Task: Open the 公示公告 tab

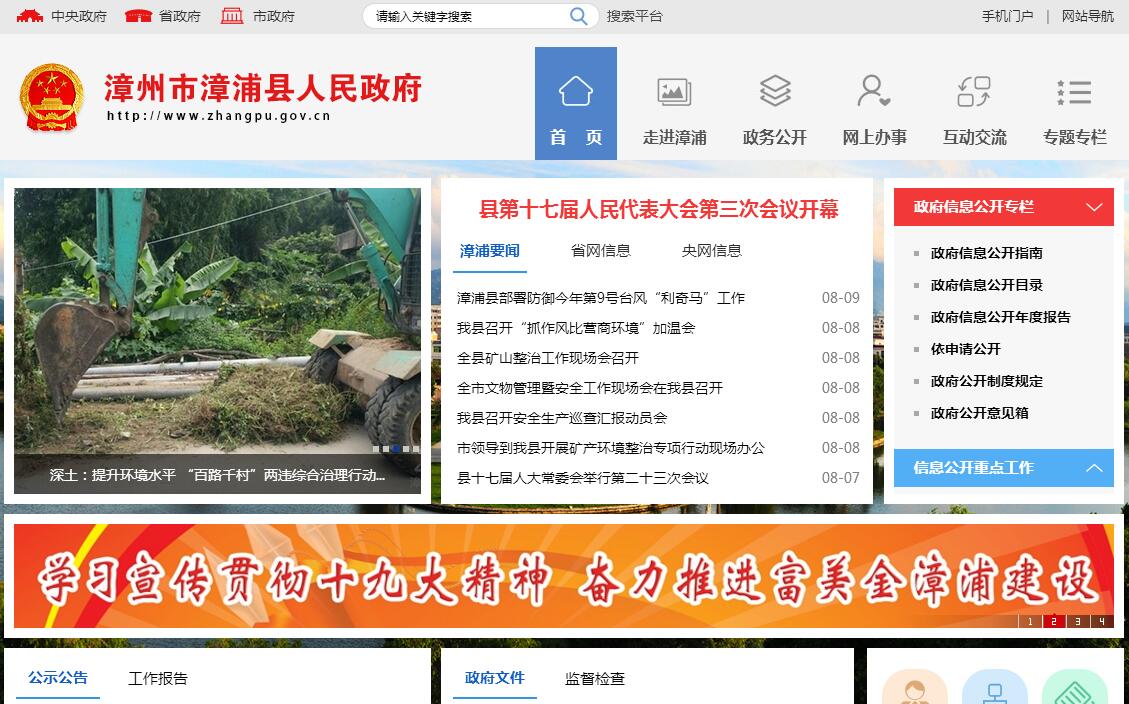Action: 58,677
